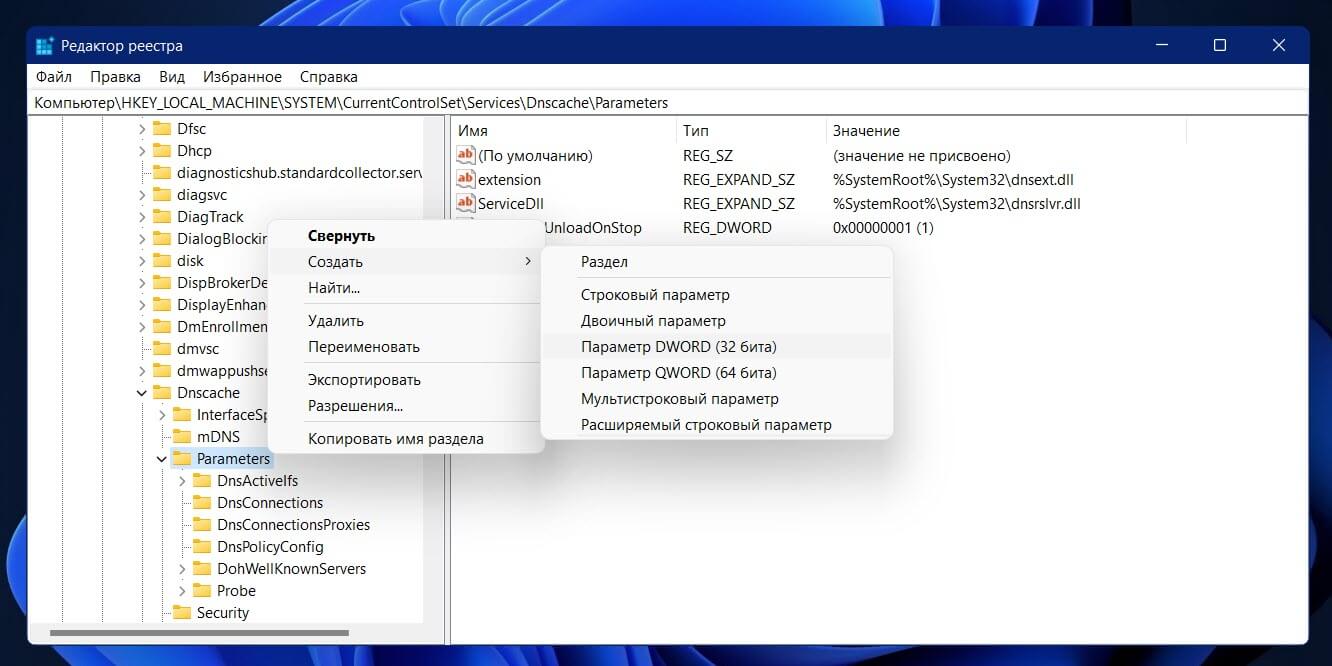Click the DnsConnectionsProxies folder icon

[x=202, y=525]
